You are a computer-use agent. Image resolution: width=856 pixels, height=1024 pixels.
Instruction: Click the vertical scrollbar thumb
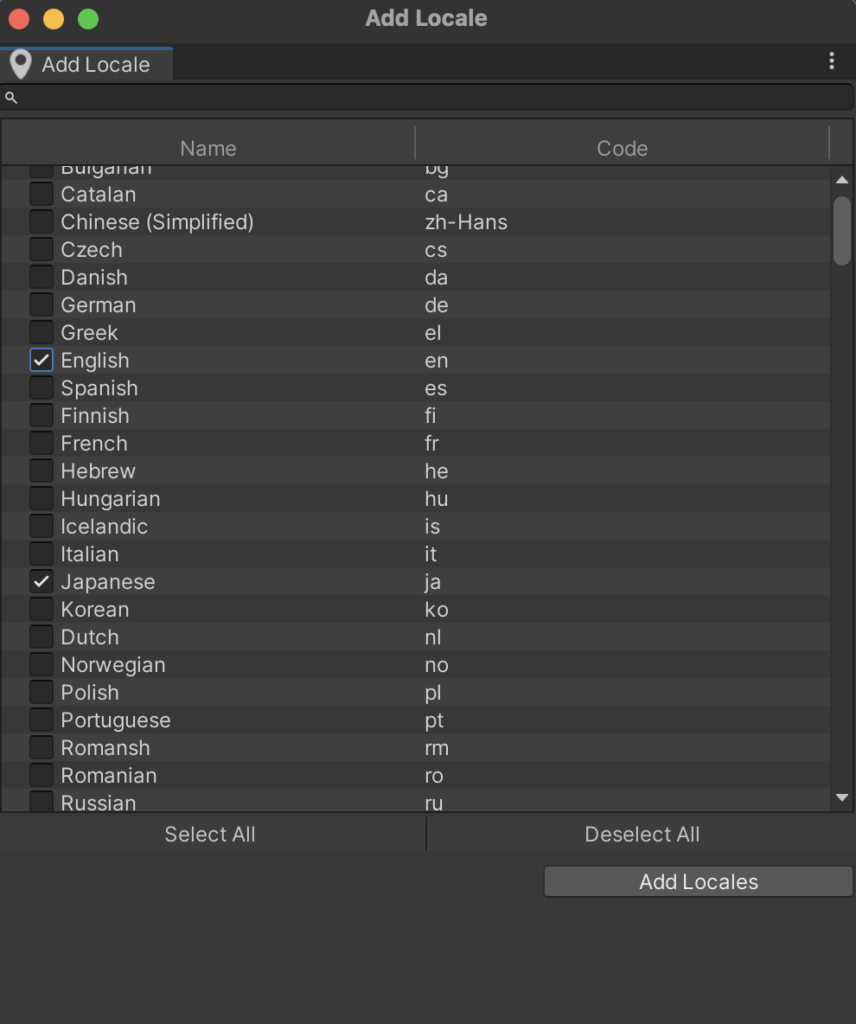[842, 230]
